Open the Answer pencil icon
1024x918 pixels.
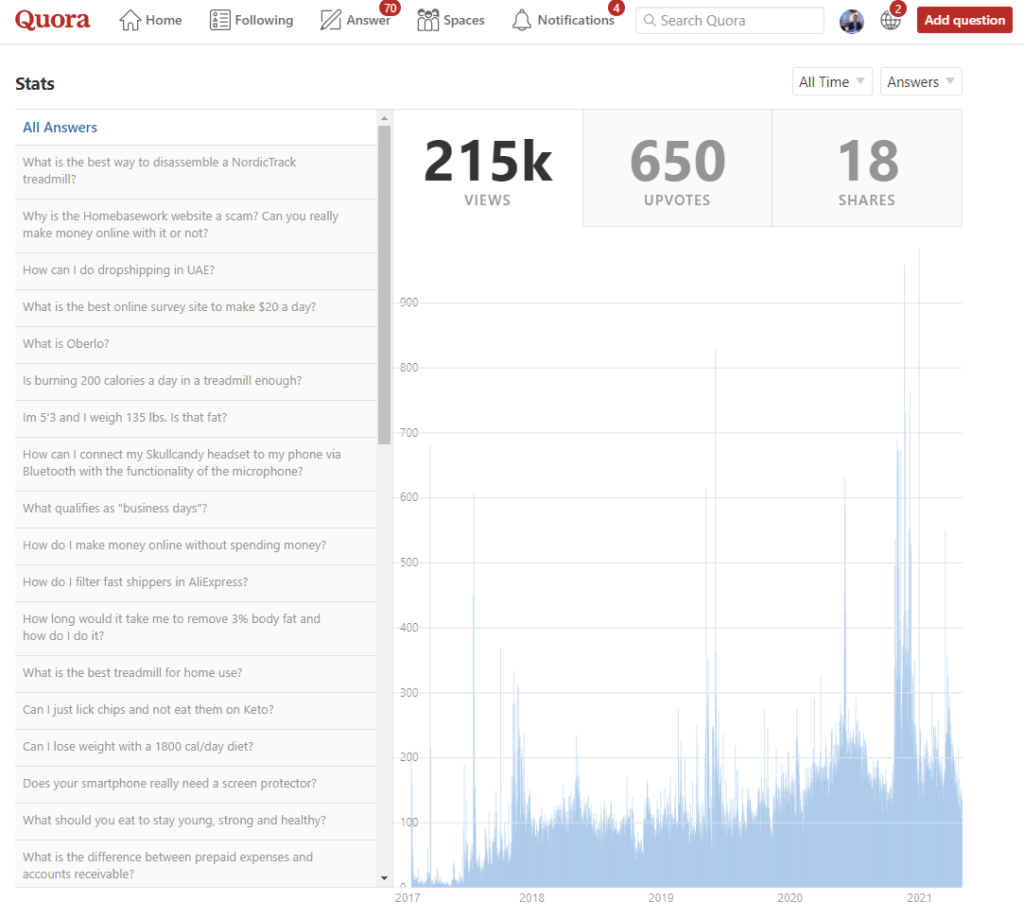(x=330, y=20)
